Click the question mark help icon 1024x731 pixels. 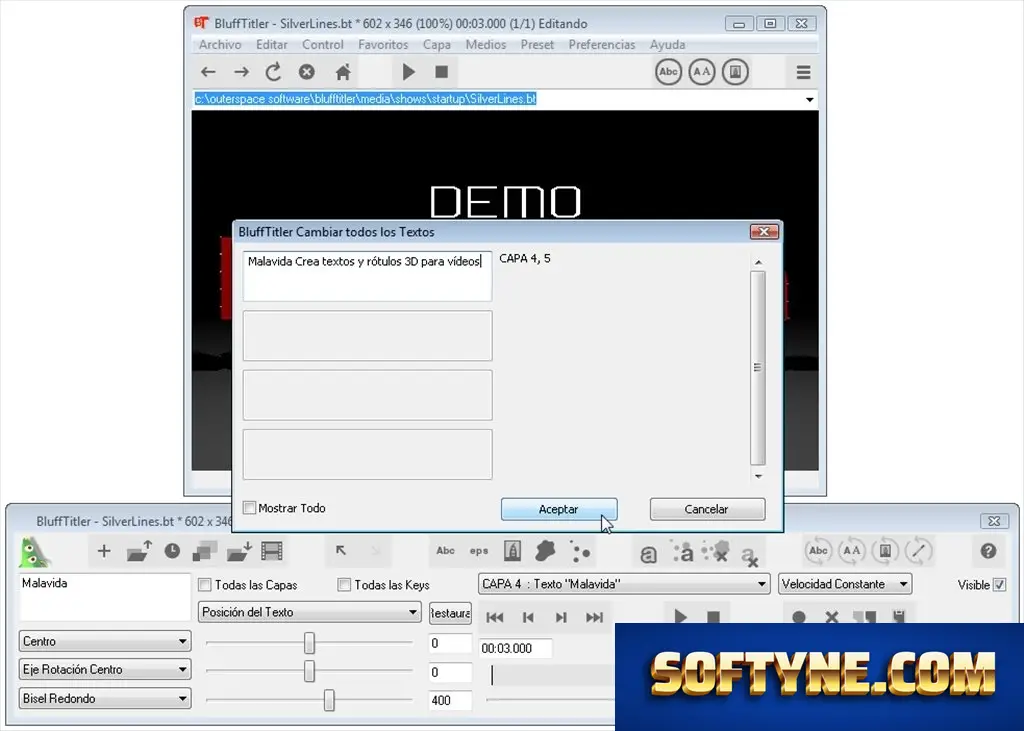pos(988,551)
